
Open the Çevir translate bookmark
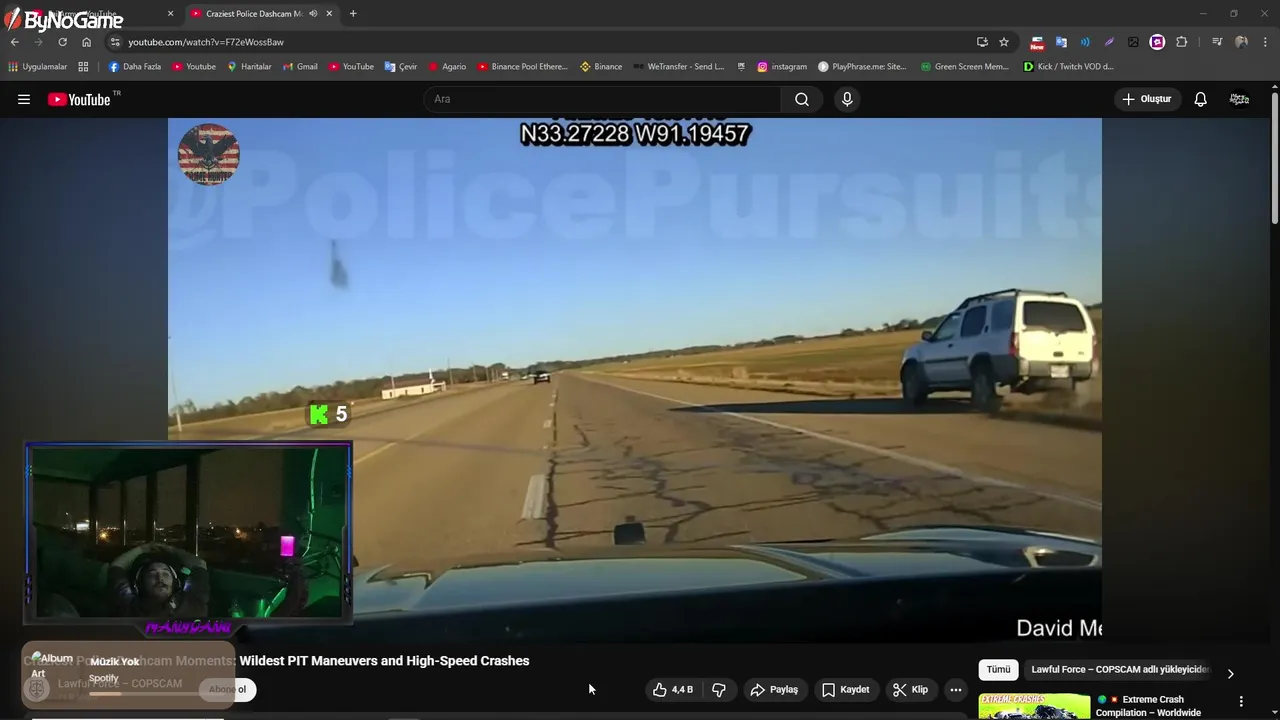click(401, 67)
